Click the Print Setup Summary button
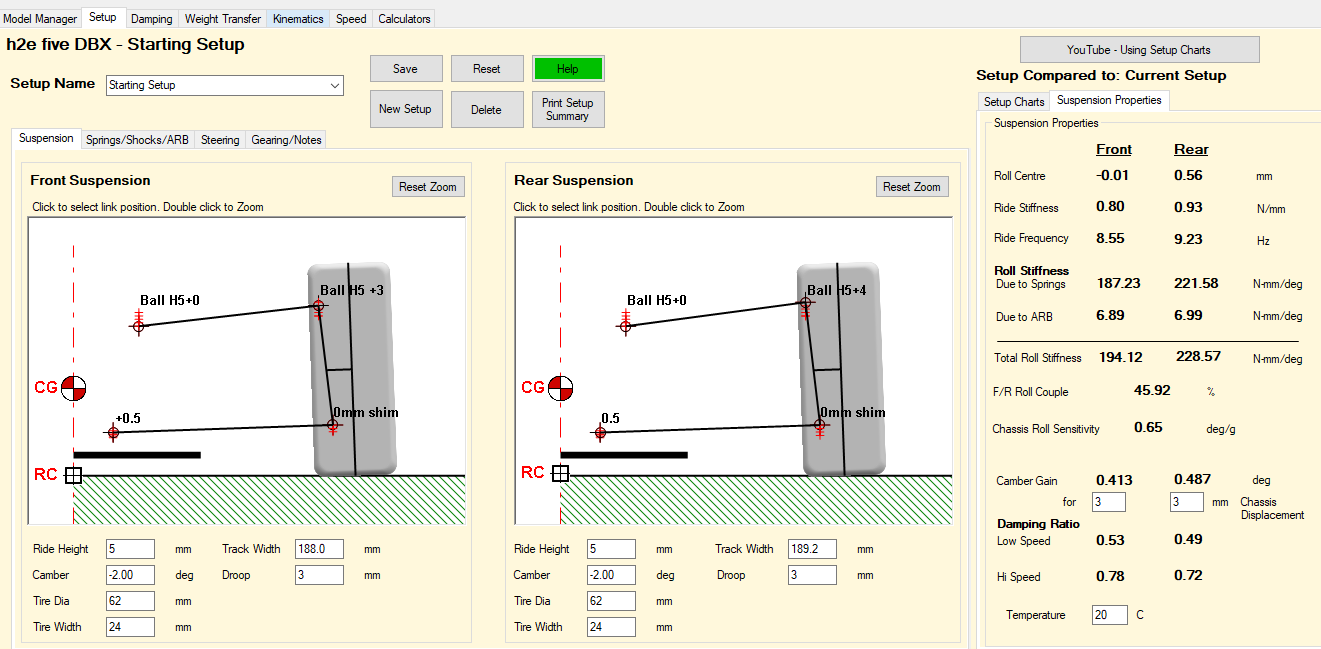This screenshot has width=1321, height=649. coord(567,109)
